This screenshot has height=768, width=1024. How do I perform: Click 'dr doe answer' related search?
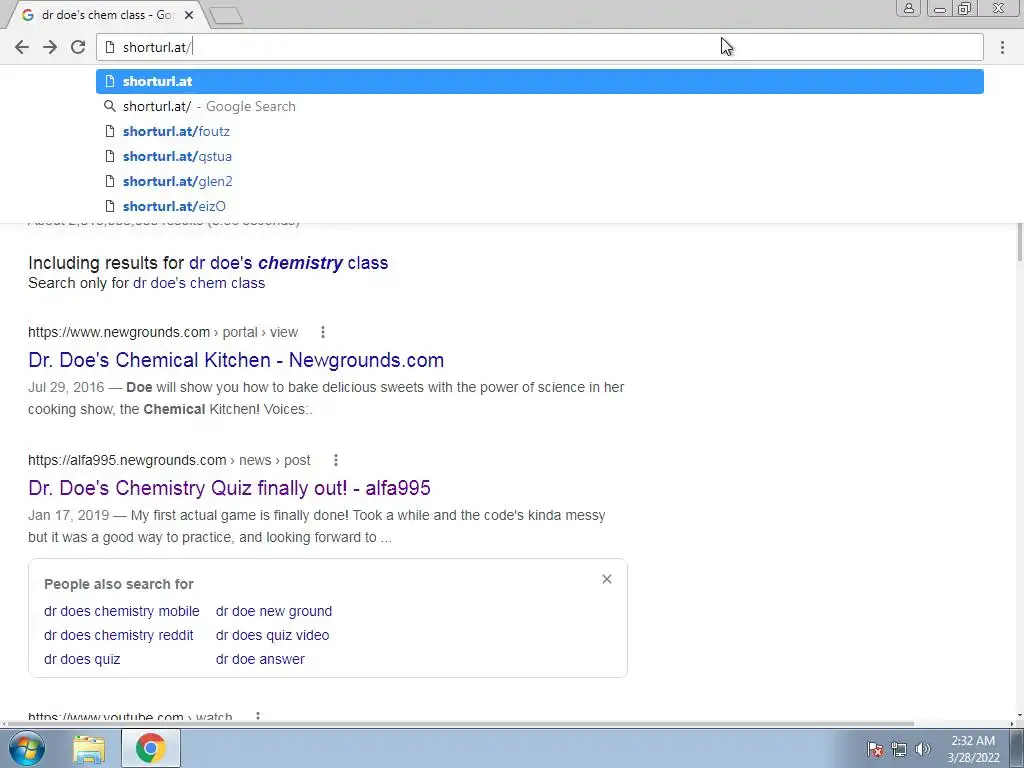(x=260, y=659)
